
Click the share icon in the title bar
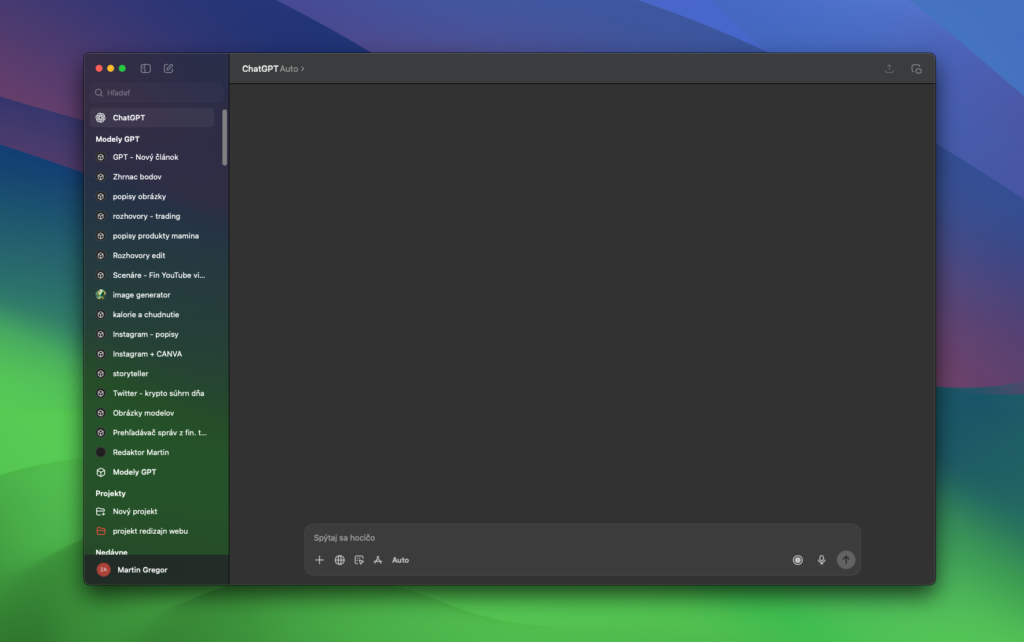pyautogui.click(x=889, y=68)
